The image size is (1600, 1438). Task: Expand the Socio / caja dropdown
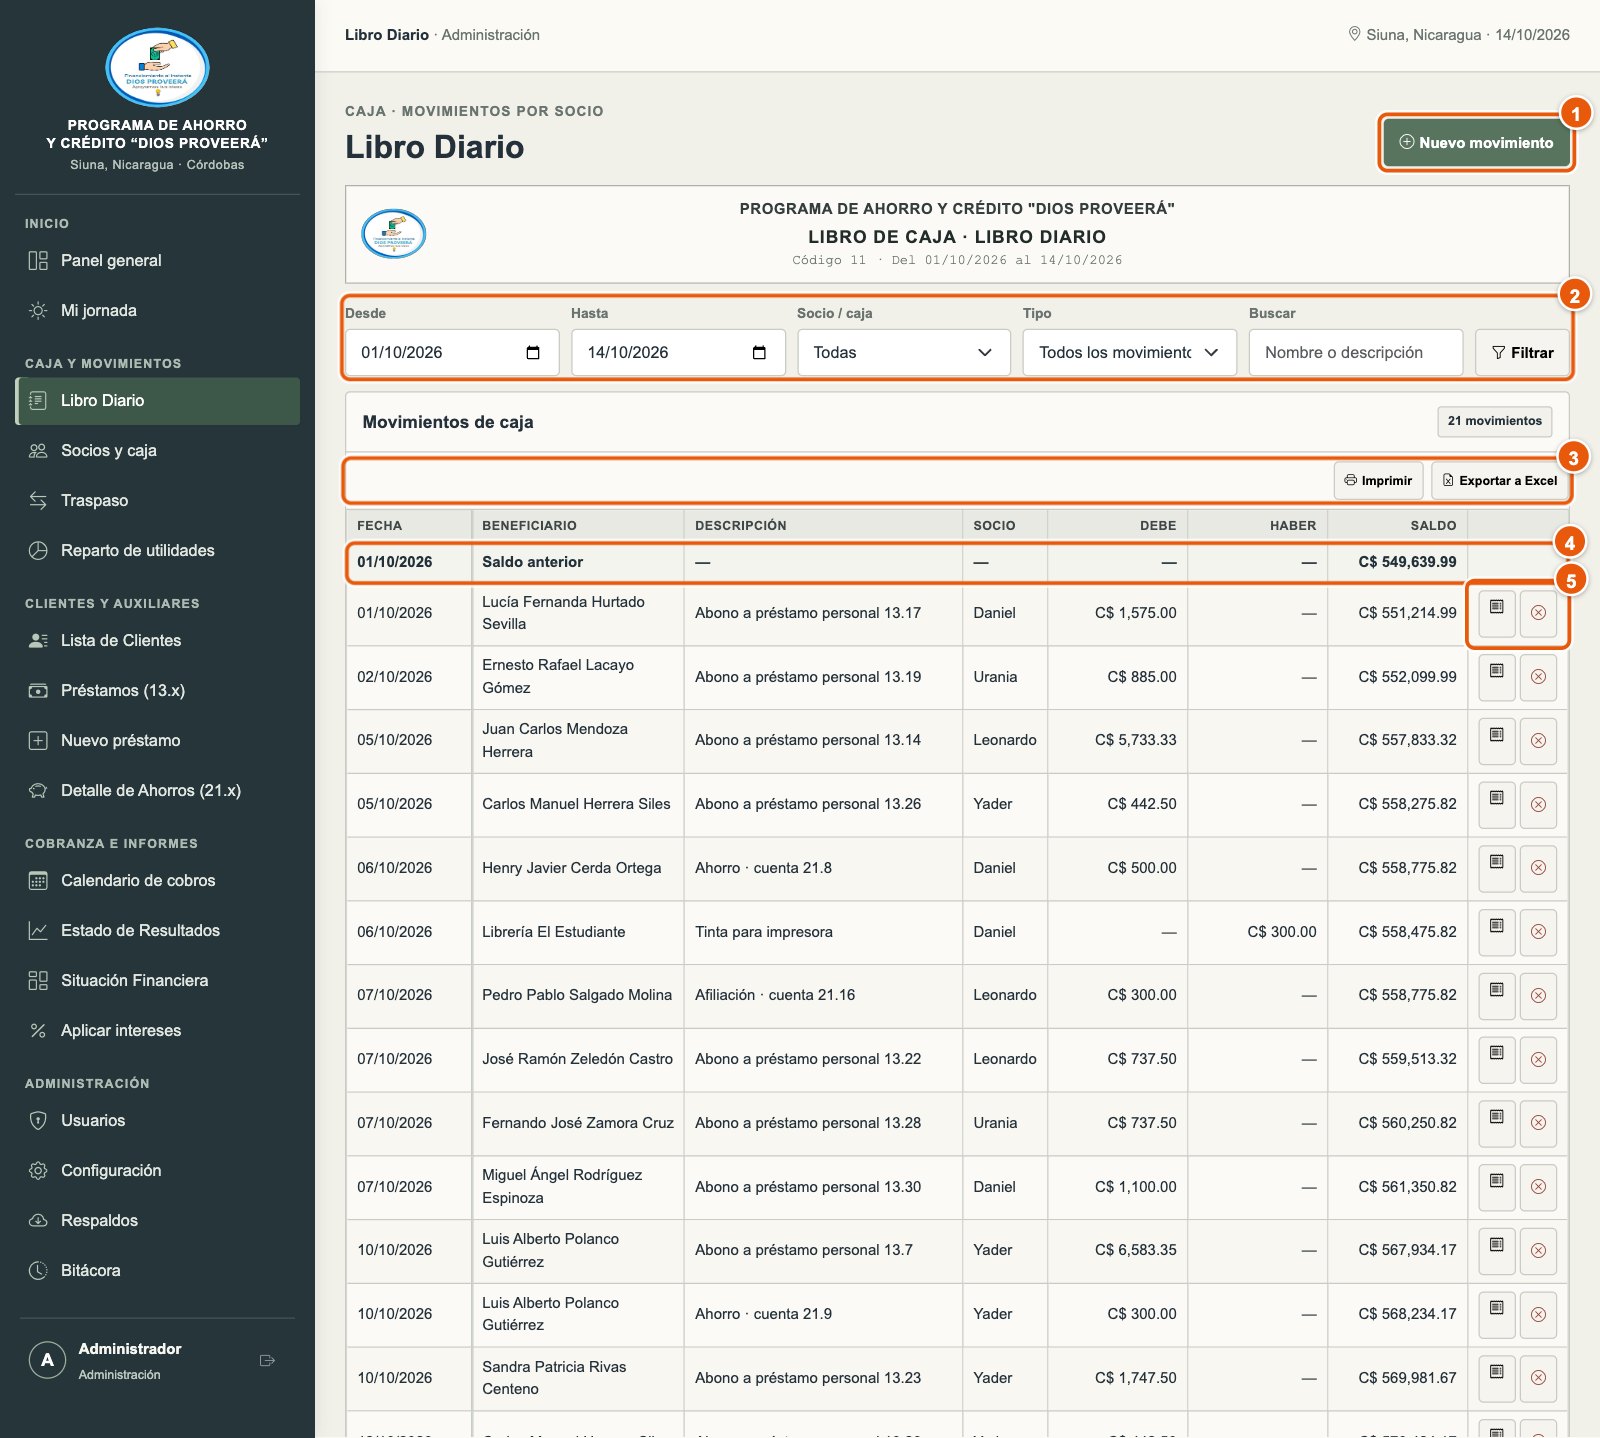904,352
